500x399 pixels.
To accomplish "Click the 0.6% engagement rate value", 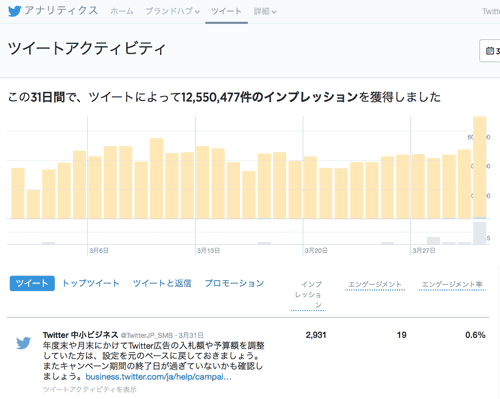I will (475, 335).
